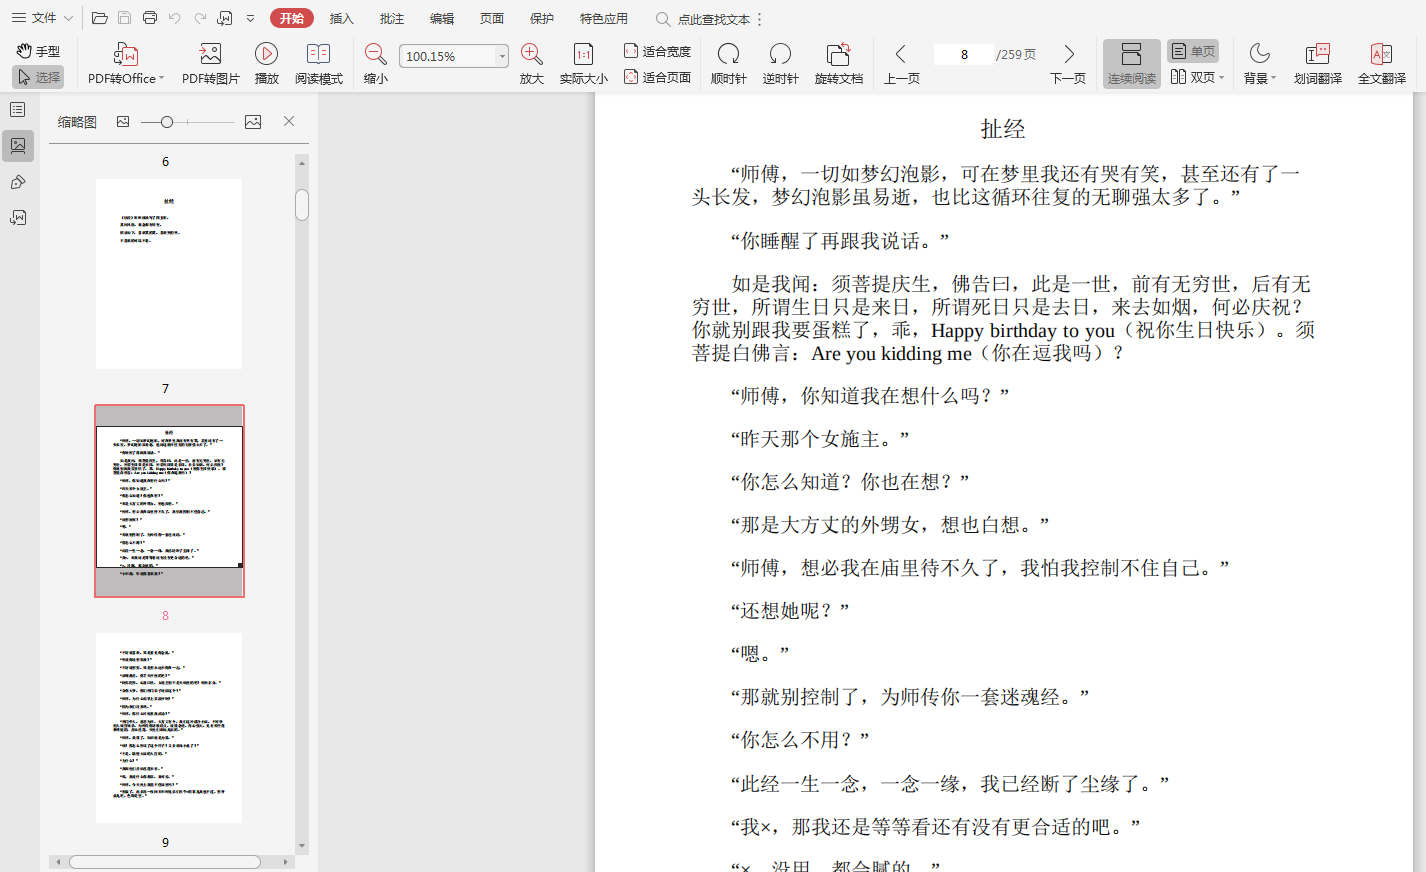Rotate page 顺时针 clockwise
Screen dimensions: 1426x872
(729, 64)
